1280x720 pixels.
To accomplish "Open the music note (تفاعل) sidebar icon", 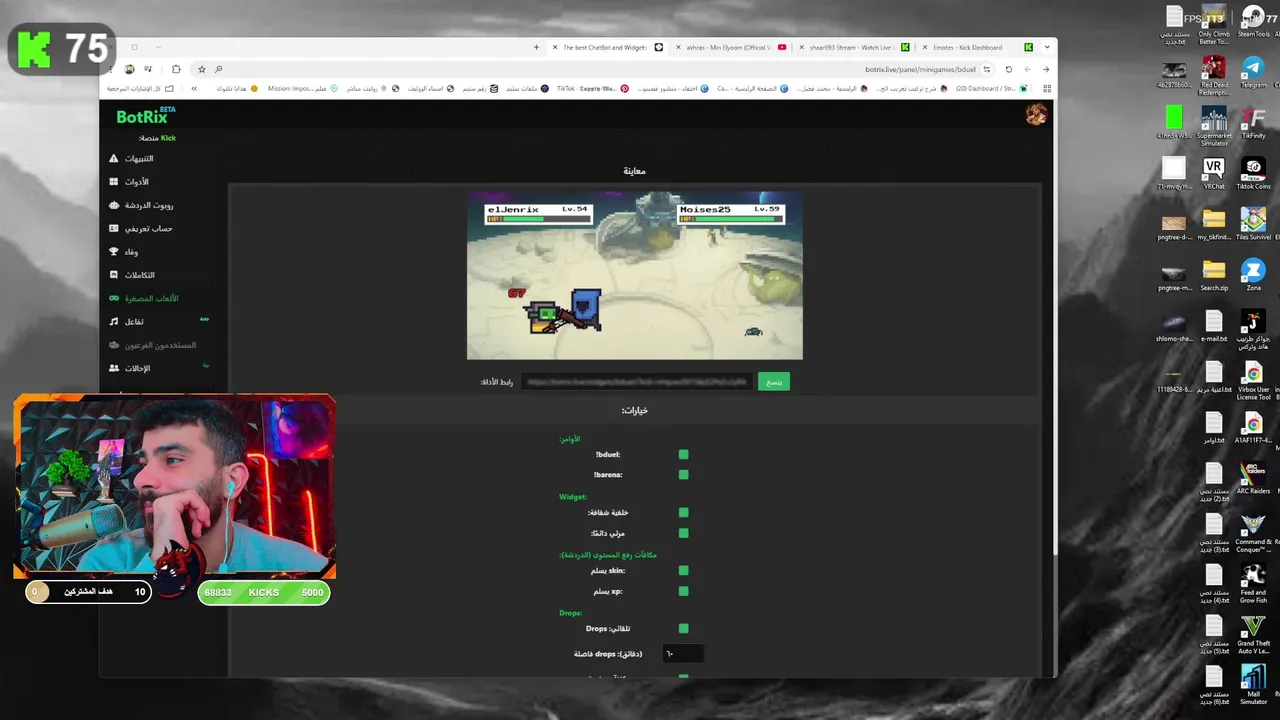I will tap(114, 321).
